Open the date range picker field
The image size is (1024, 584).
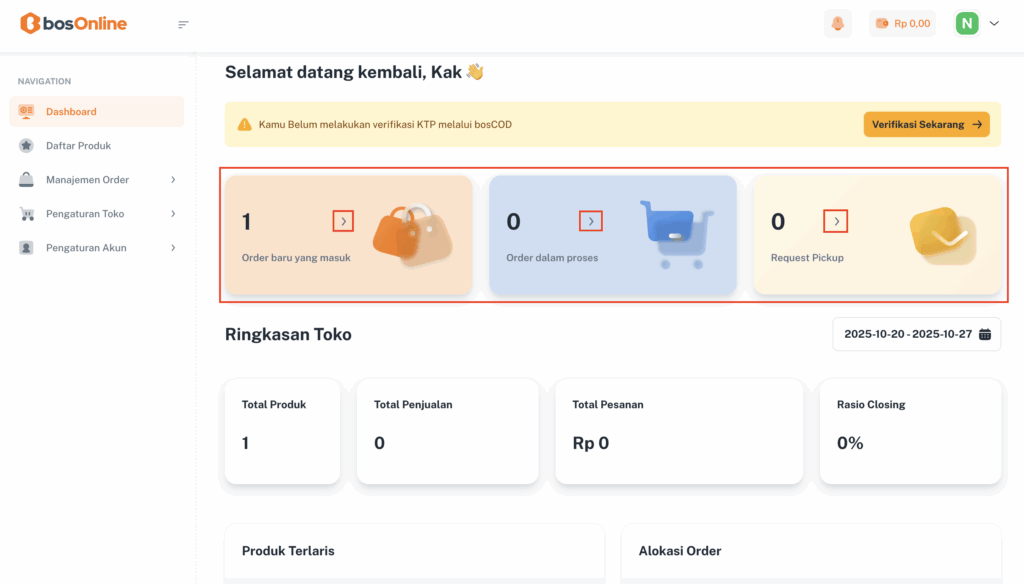click(907, 334)
